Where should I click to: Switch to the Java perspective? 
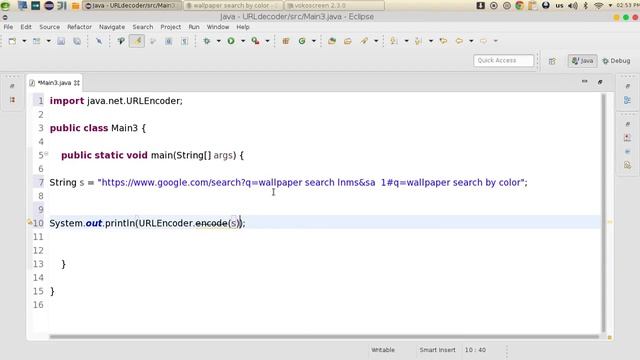pyautogui.click(x=582, y=61)
